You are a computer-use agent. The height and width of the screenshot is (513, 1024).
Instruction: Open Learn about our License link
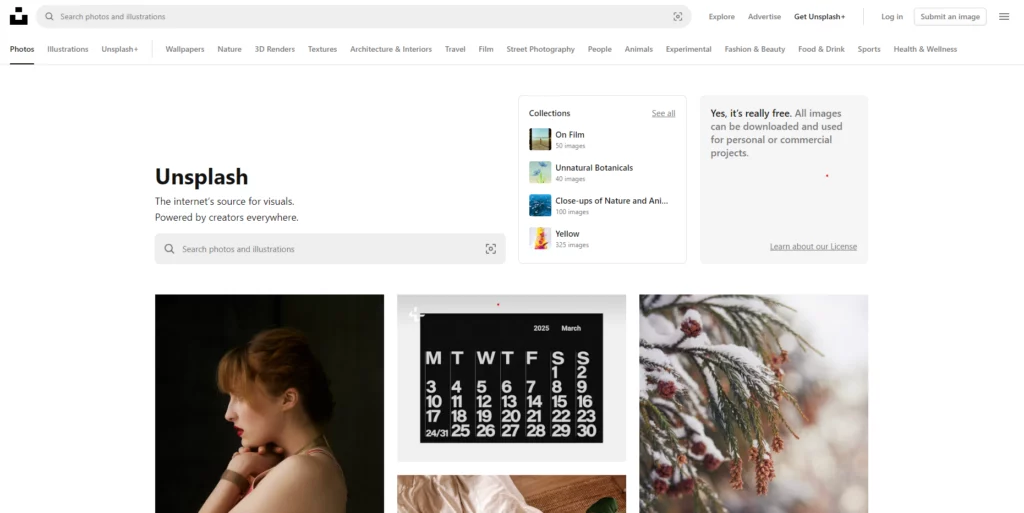(x=813, y=247)
